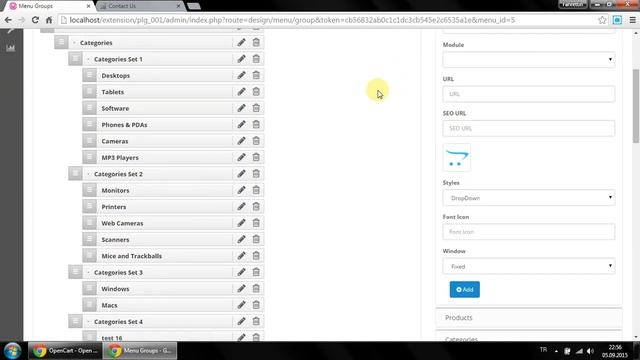Screen dimensions: 640x360
Task: Go back to previous page
Action: tap(8, 20)
